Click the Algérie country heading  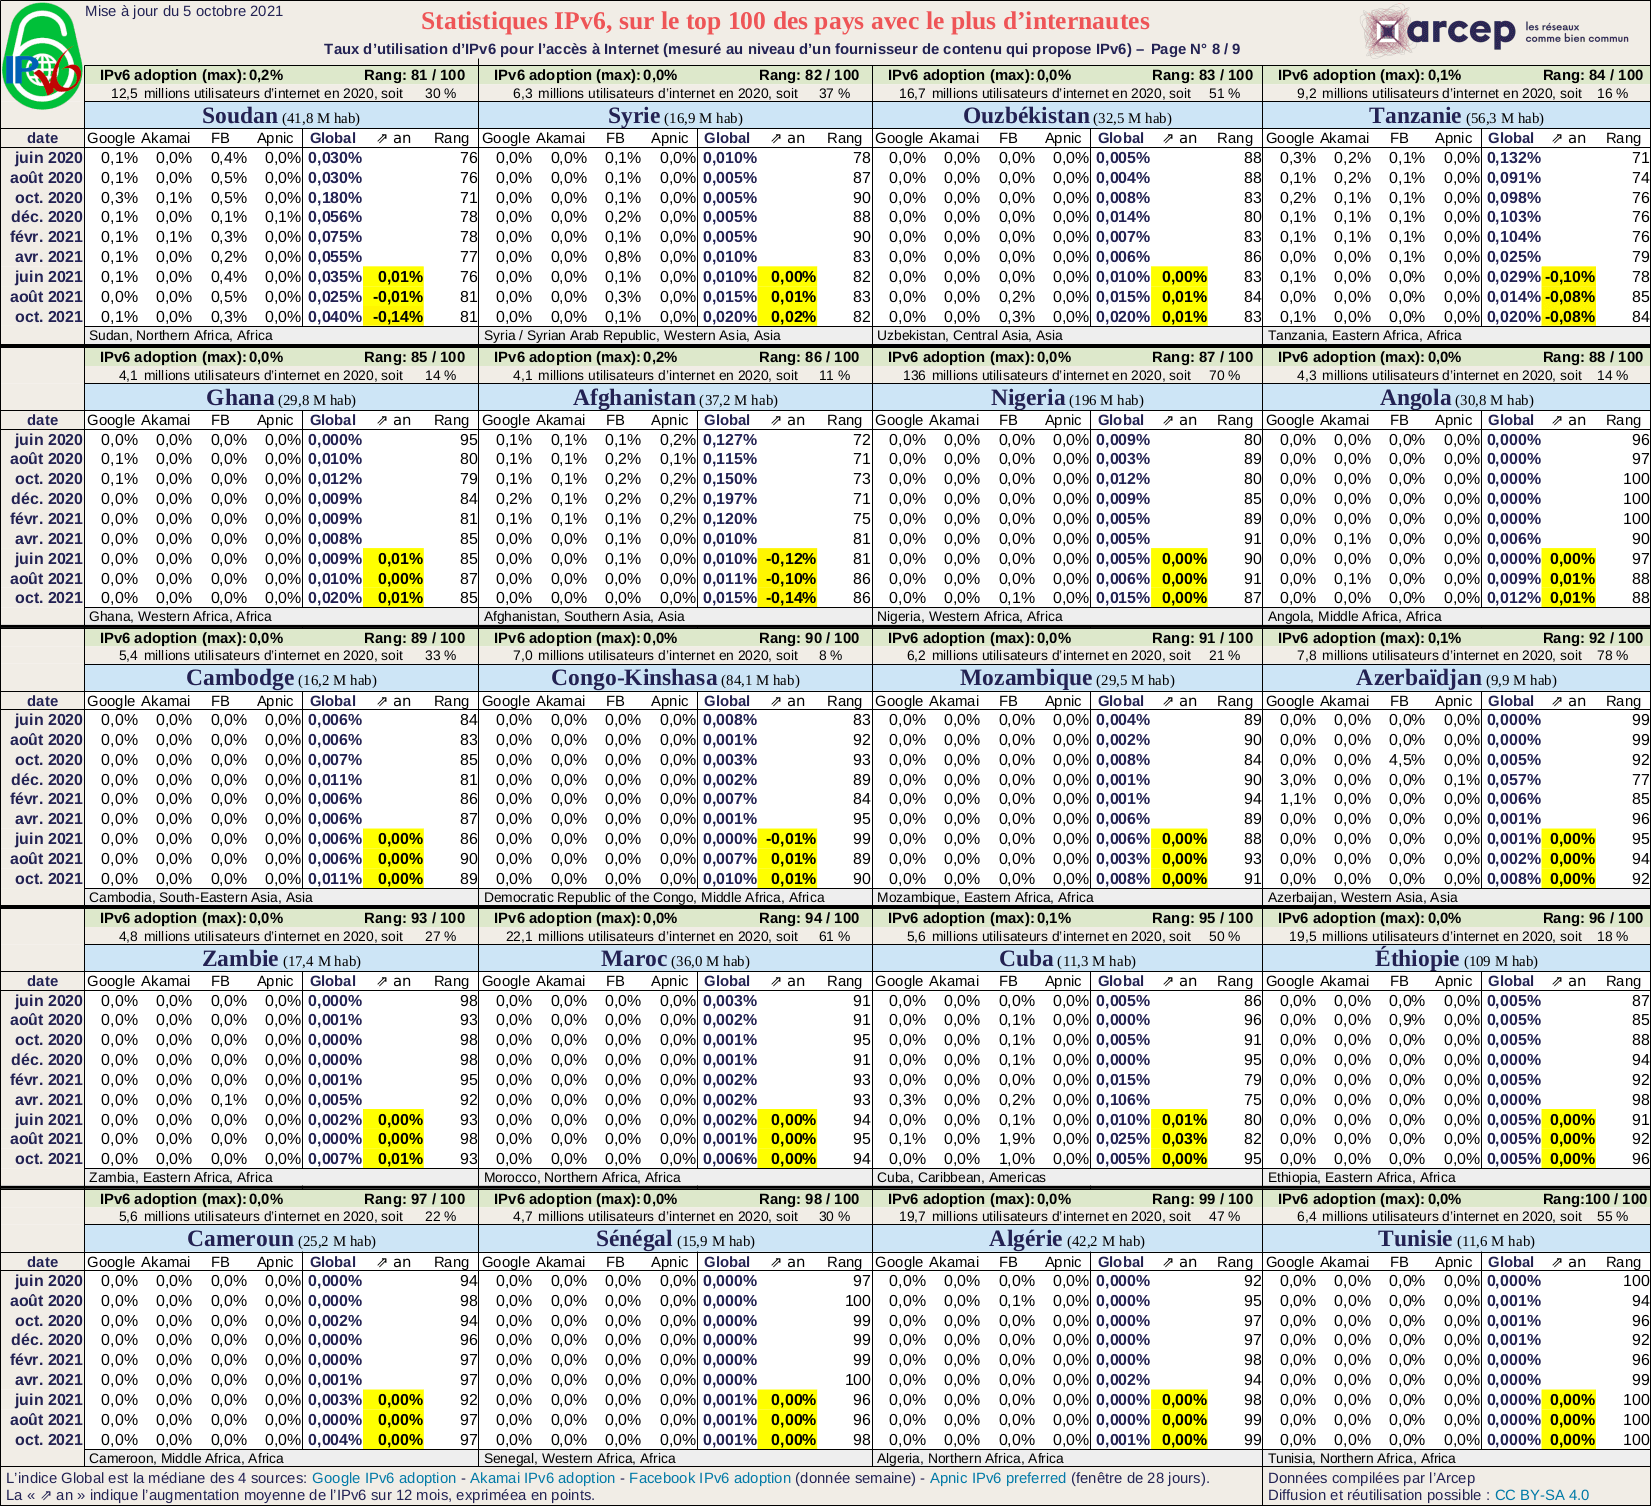click(x=1067, y=1239)
